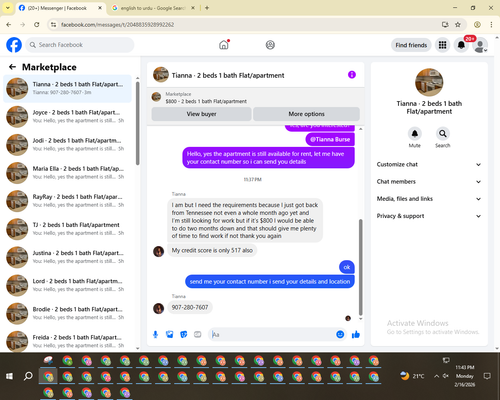Image resolution: width=500 pixels, height=400 pixels.
Task: Open TJ conversation in list
Action: [67, 229]
